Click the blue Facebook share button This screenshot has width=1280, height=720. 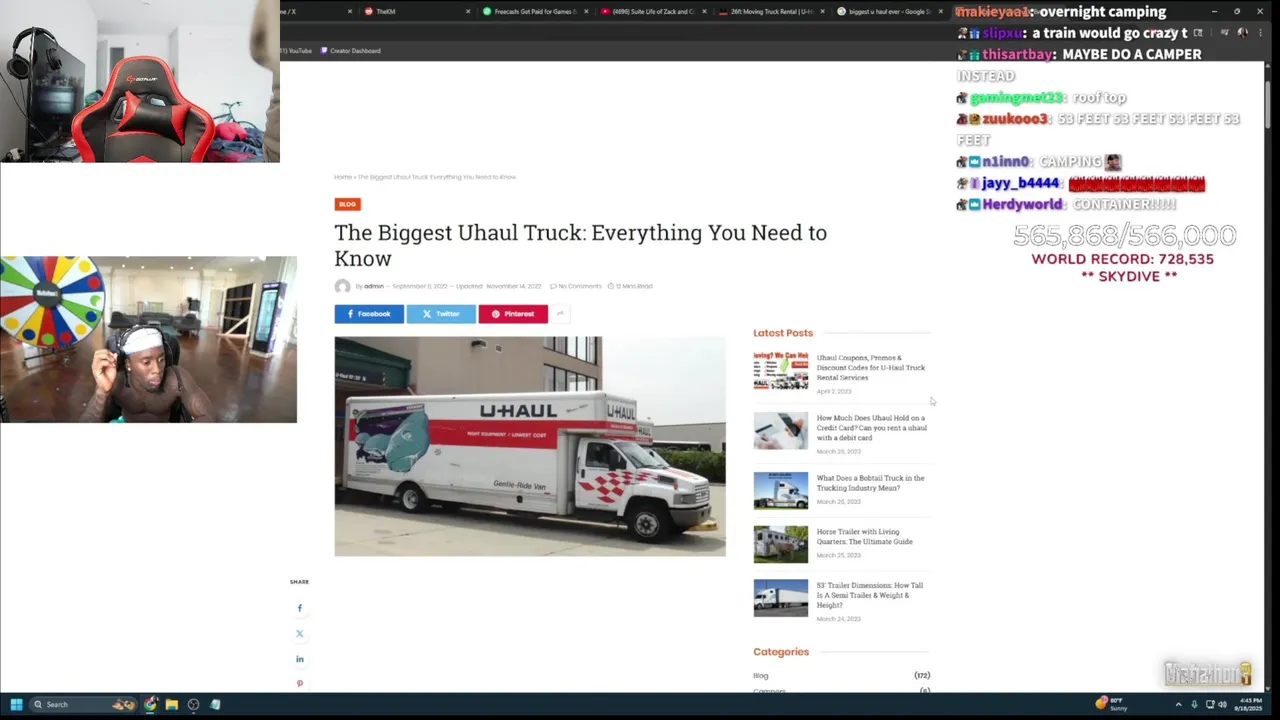click(x=369, y=314)
